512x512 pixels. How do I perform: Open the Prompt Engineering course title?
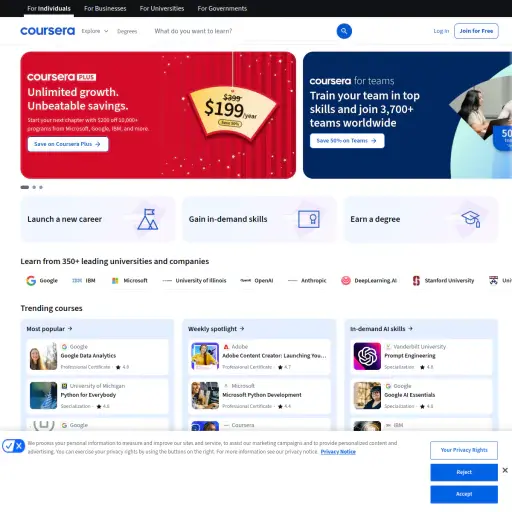pos(410,356)
